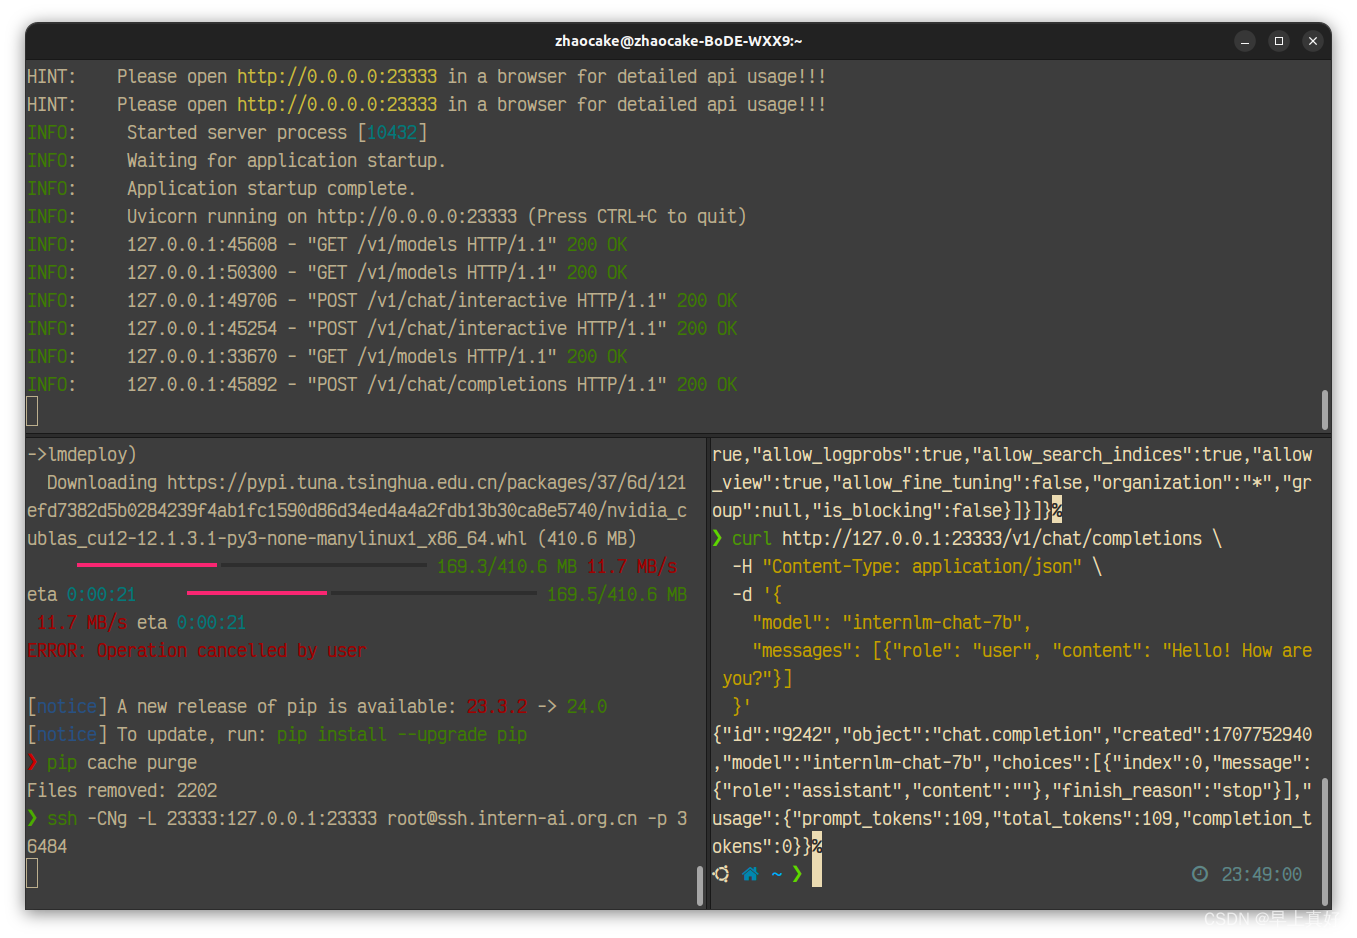
Task: Click the cursor block in the bottom-left pane
Action: coord(32,874)
